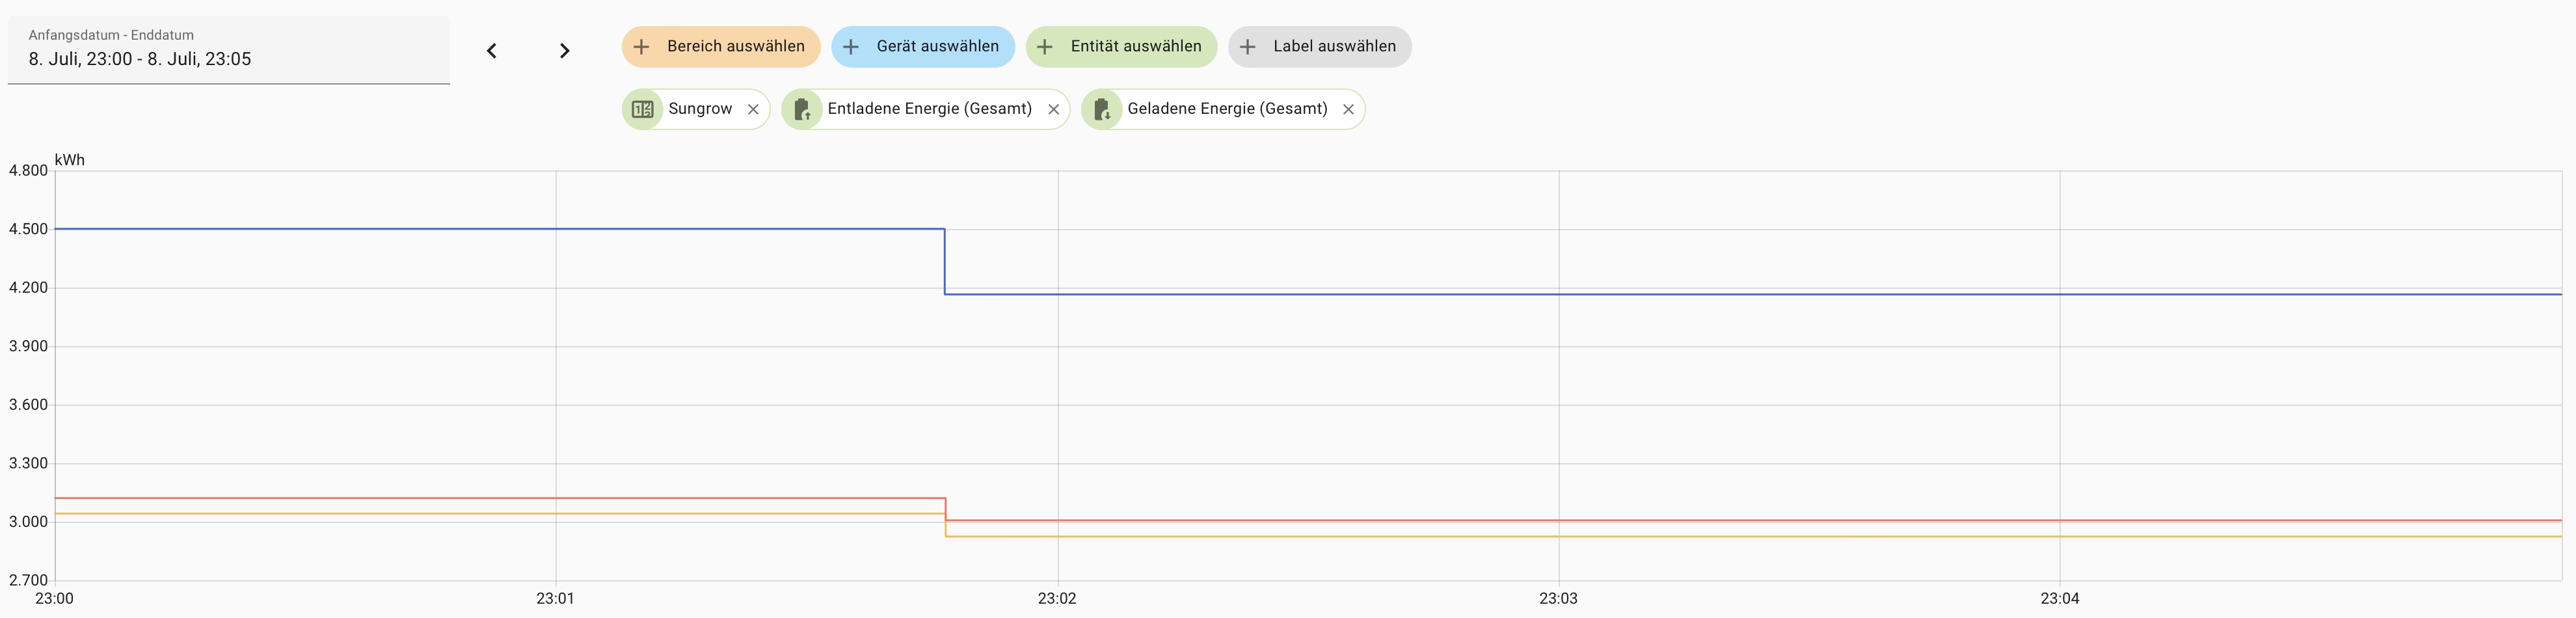
Task: Click the plus icon on Bereich auswählen
Action: pyautogui.click(x=642, y=47)
